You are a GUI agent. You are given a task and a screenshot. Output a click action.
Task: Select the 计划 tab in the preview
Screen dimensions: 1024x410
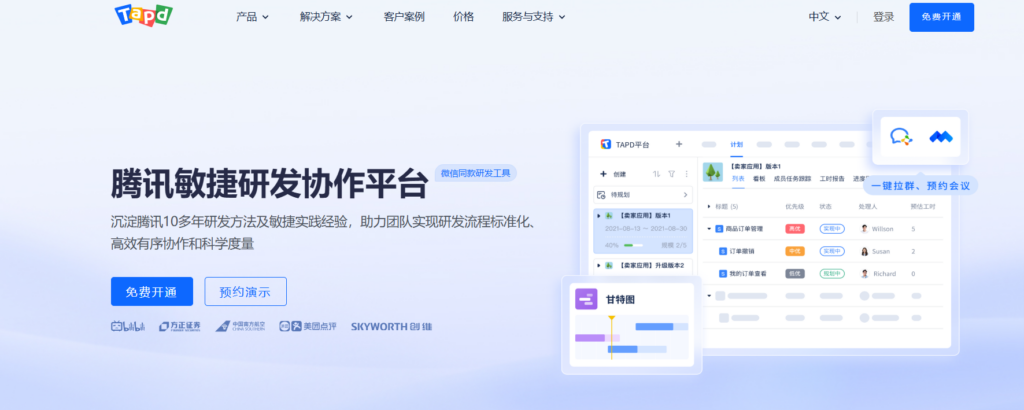[x=737, y=144]
